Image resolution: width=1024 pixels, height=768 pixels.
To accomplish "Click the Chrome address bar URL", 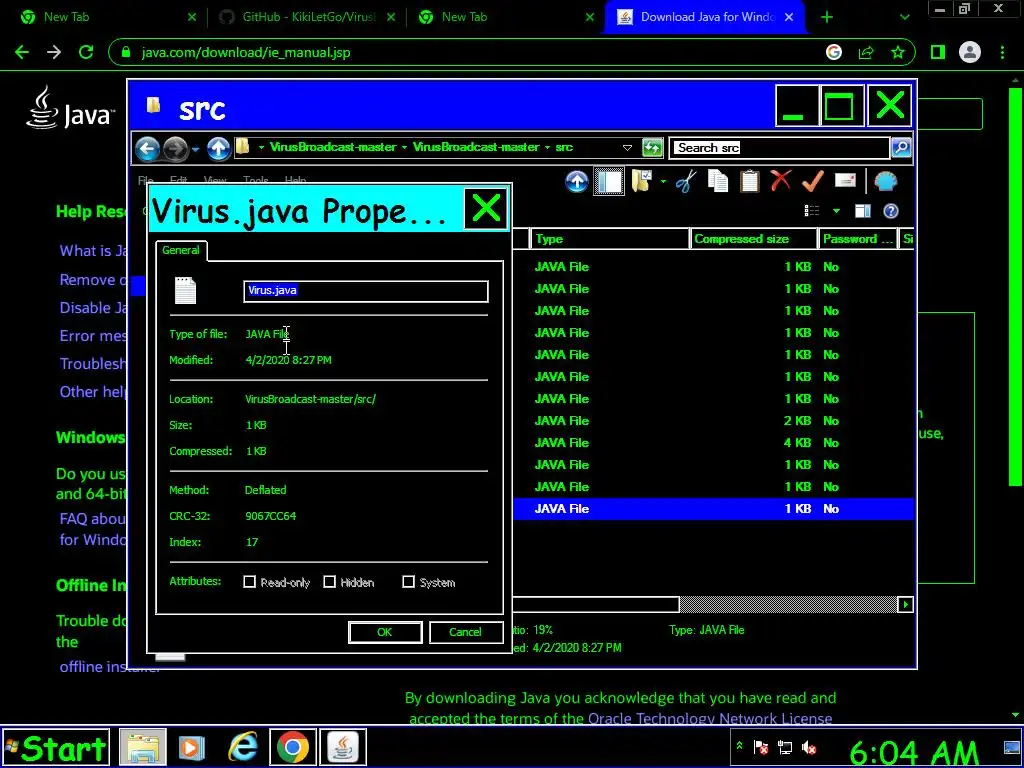I will pos(246,52).
